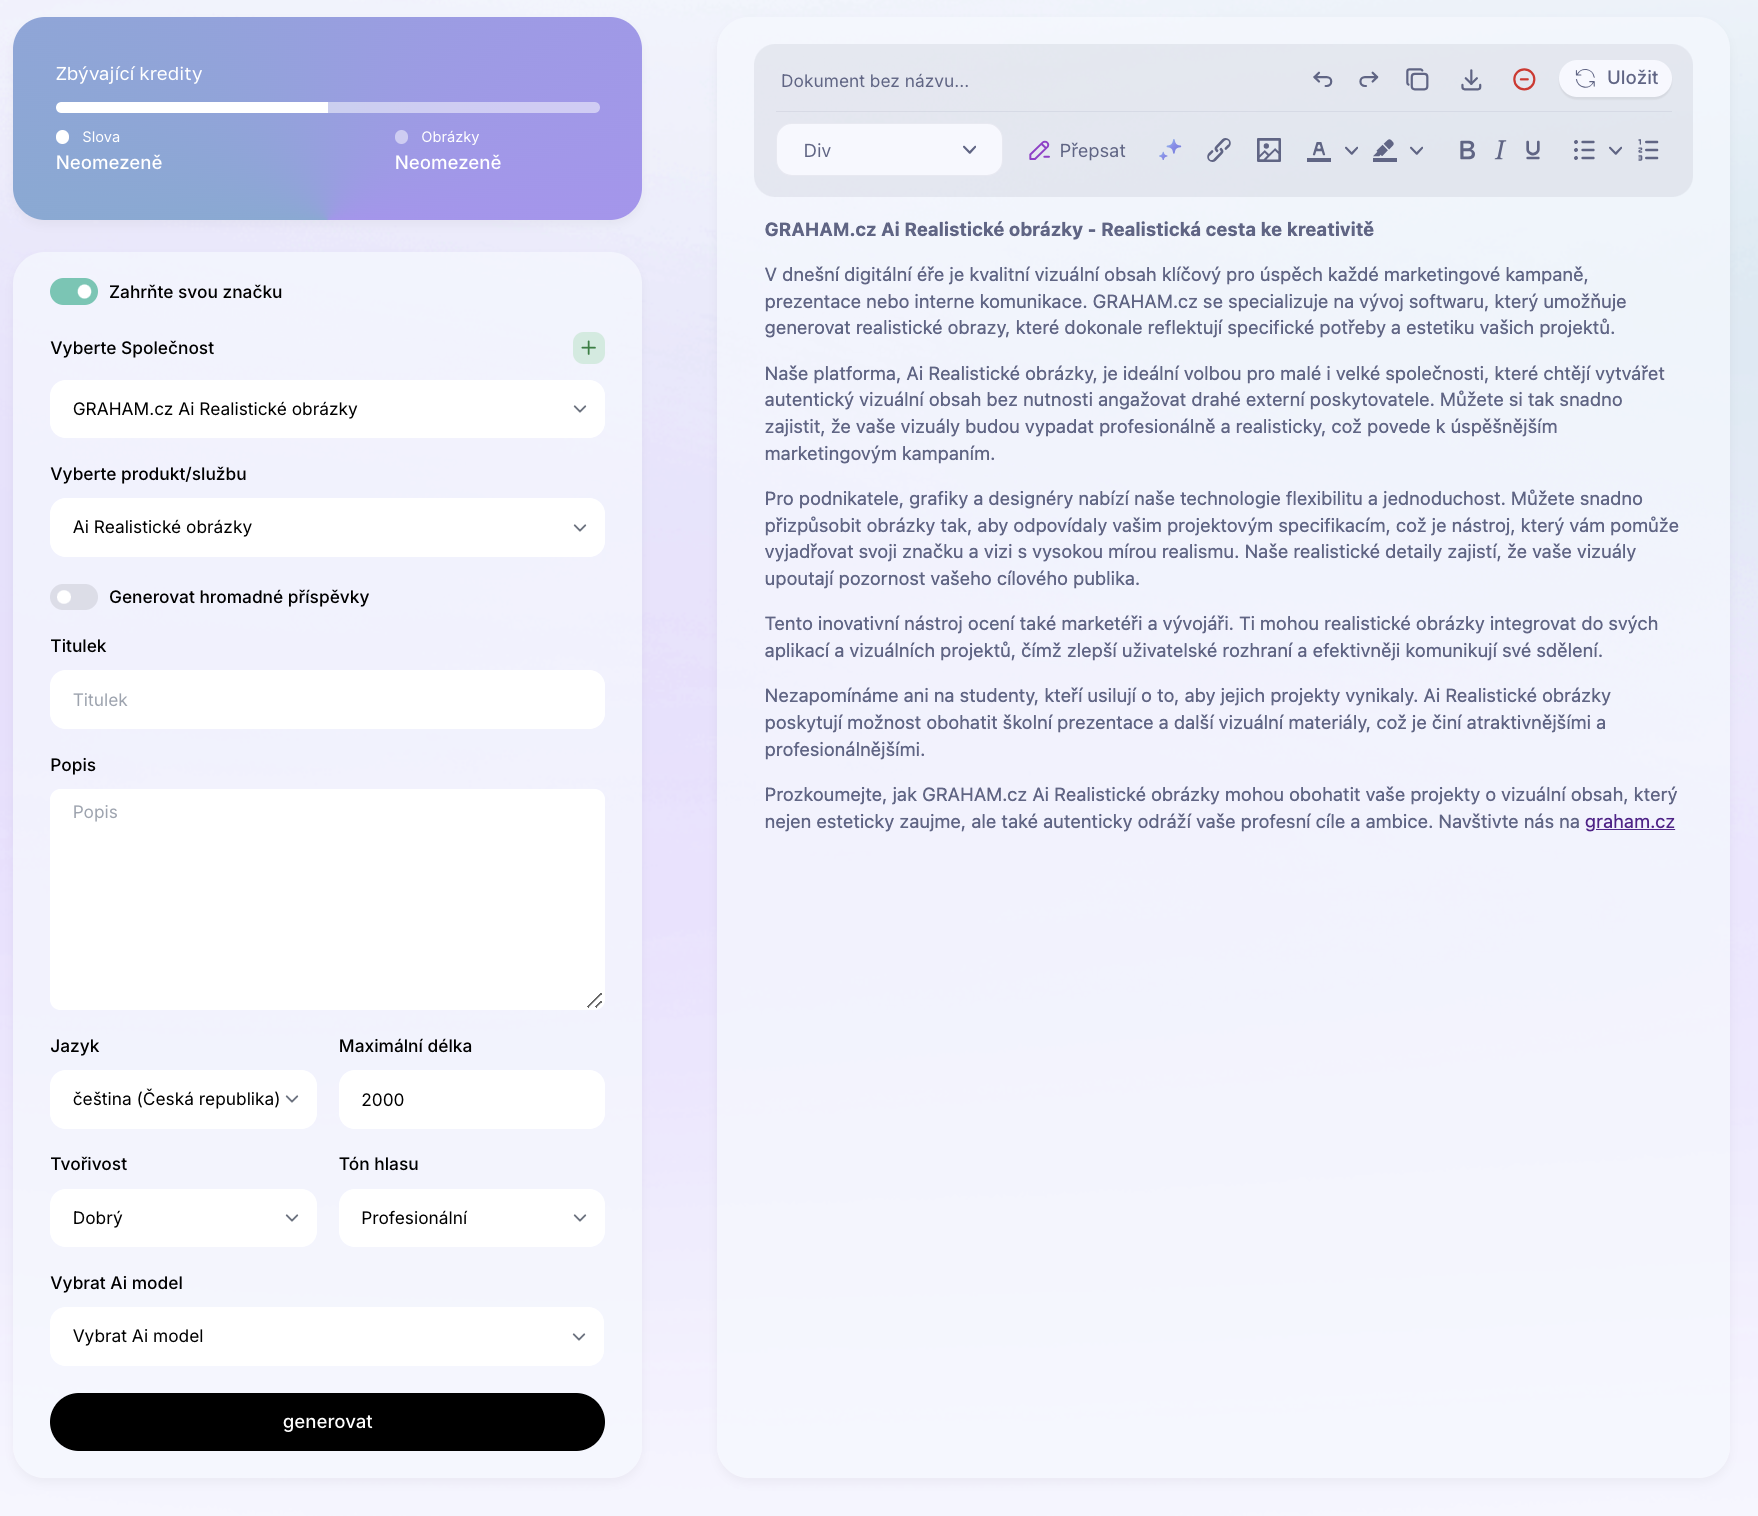Viewport: 1758px width, 1516px height.
Task: Click the undo arrow icon
Action: [1322, 79]
